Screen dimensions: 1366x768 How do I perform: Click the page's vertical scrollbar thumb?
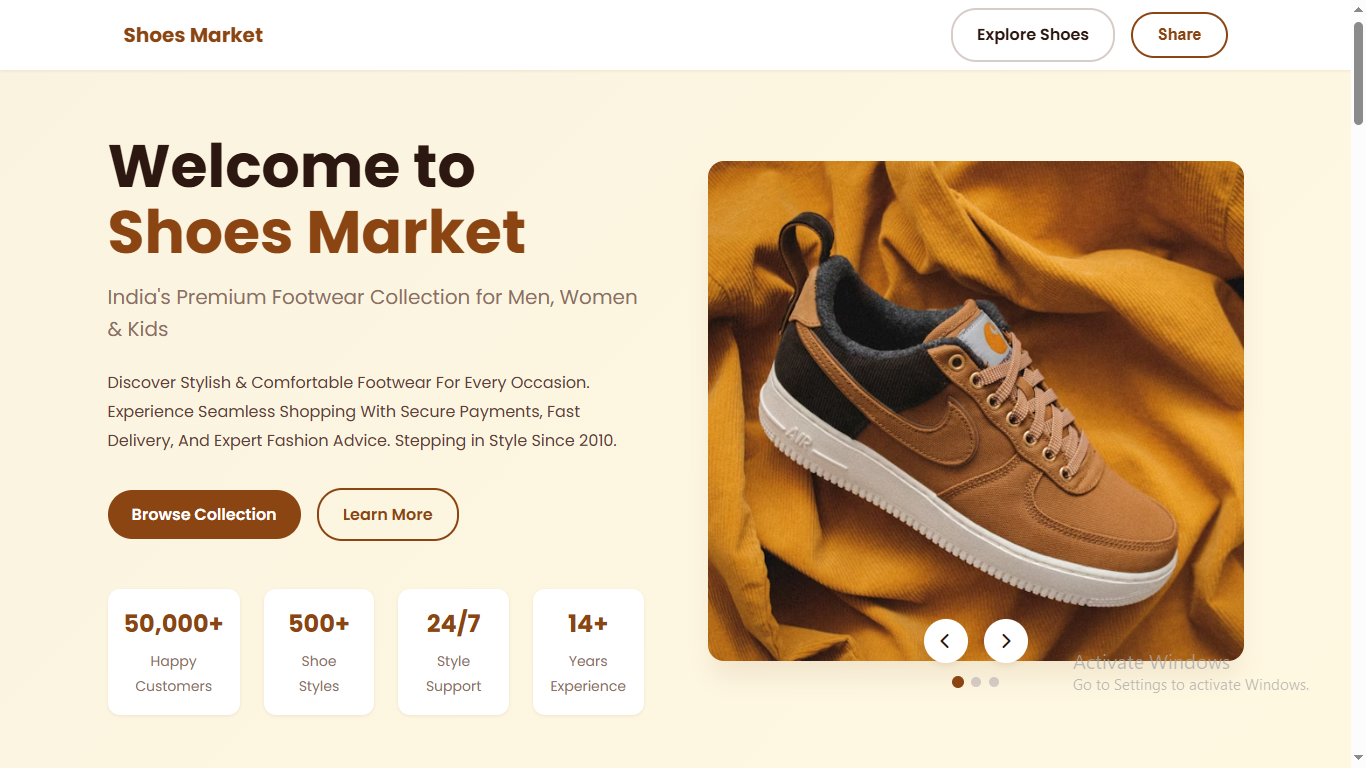click(1358, 70)
